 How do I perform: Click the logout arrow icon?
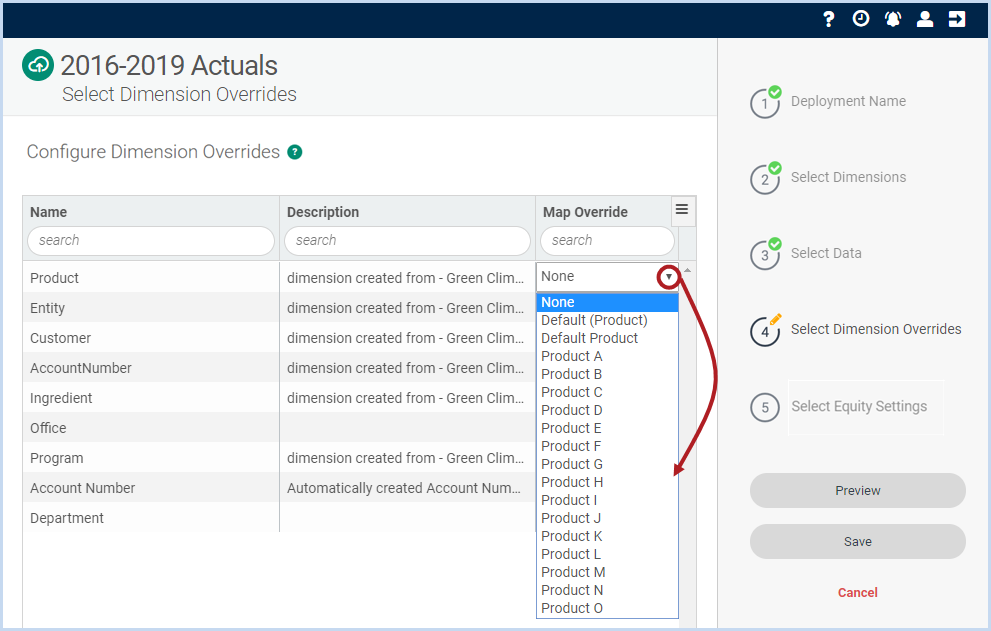tap(957, 19)
